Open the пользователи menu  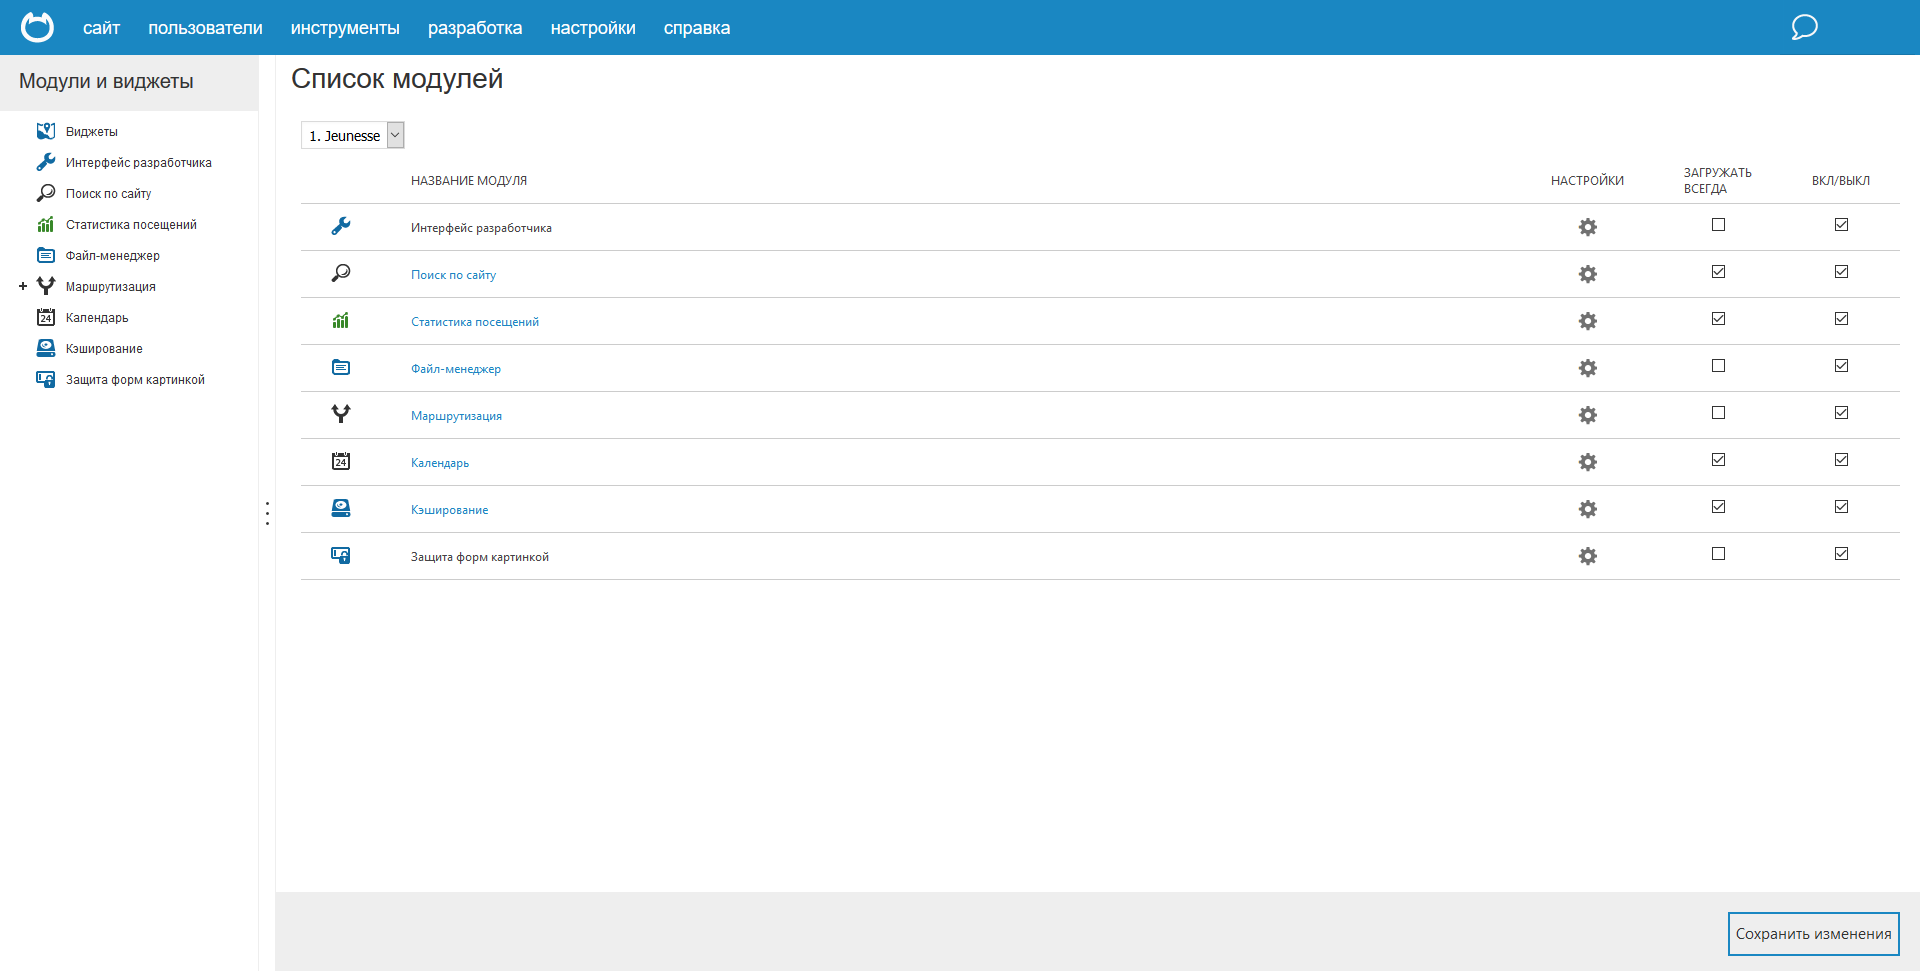pyautogui.click(x=205, y=28)
